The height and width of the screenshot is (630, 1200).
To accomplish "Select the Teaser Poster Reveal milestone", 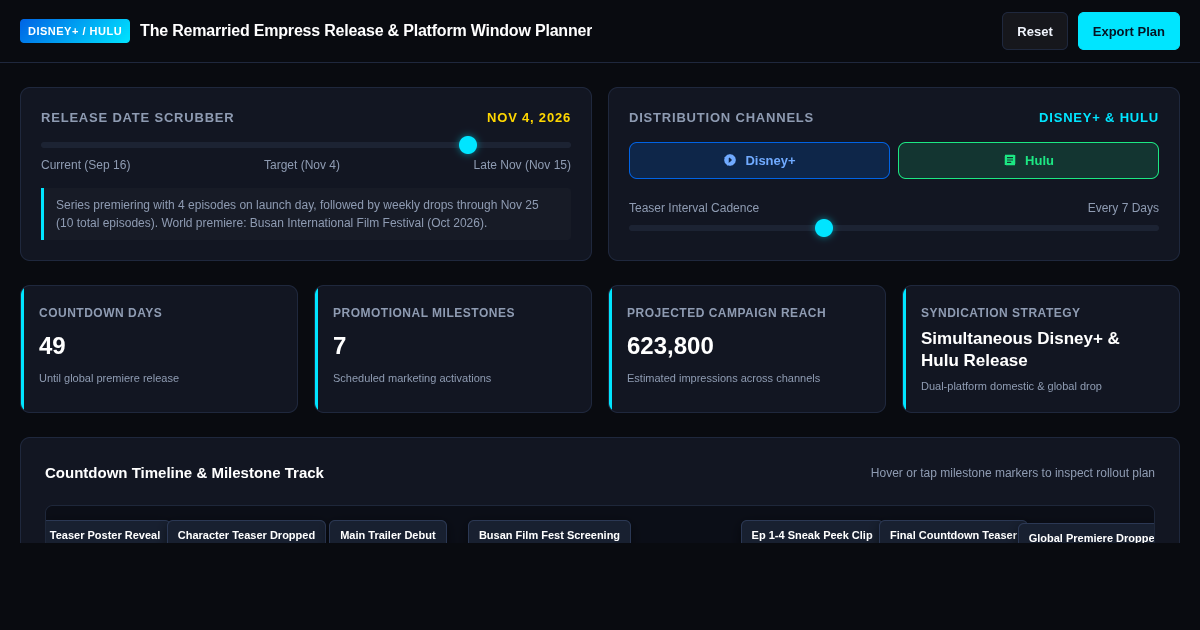I will [105, 534].
